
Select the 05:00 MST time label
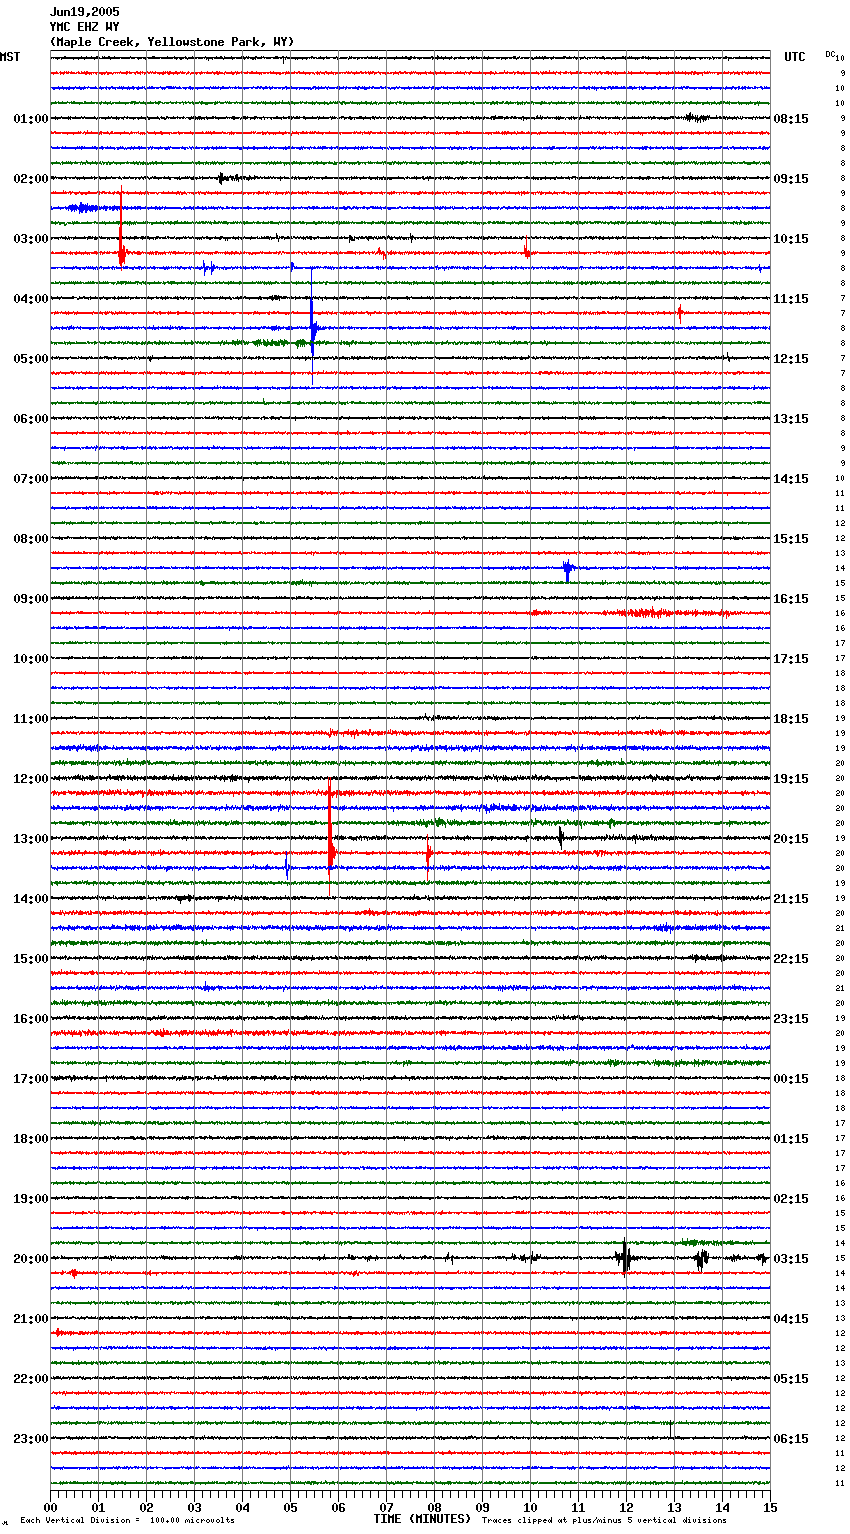30,359
